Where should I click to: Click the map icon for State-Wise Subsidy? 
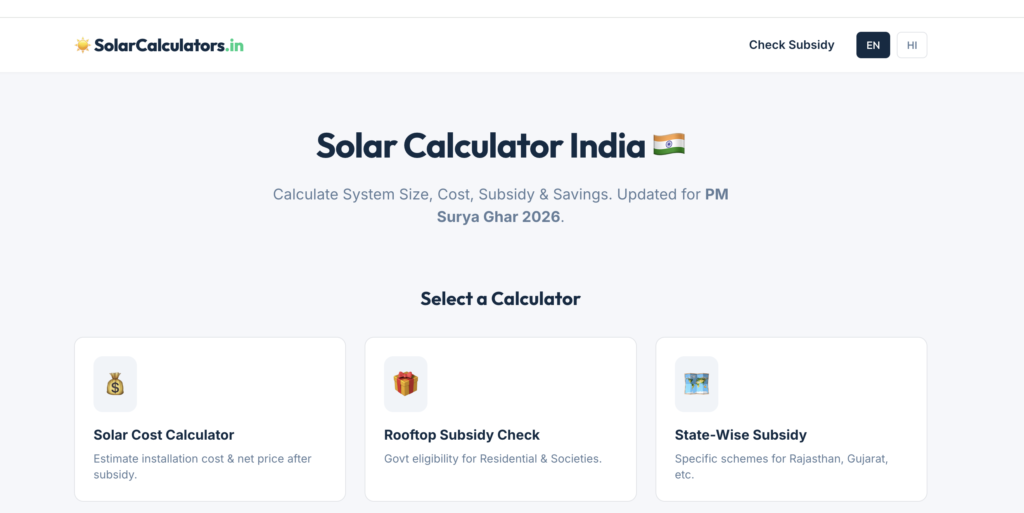coord(696,384)
